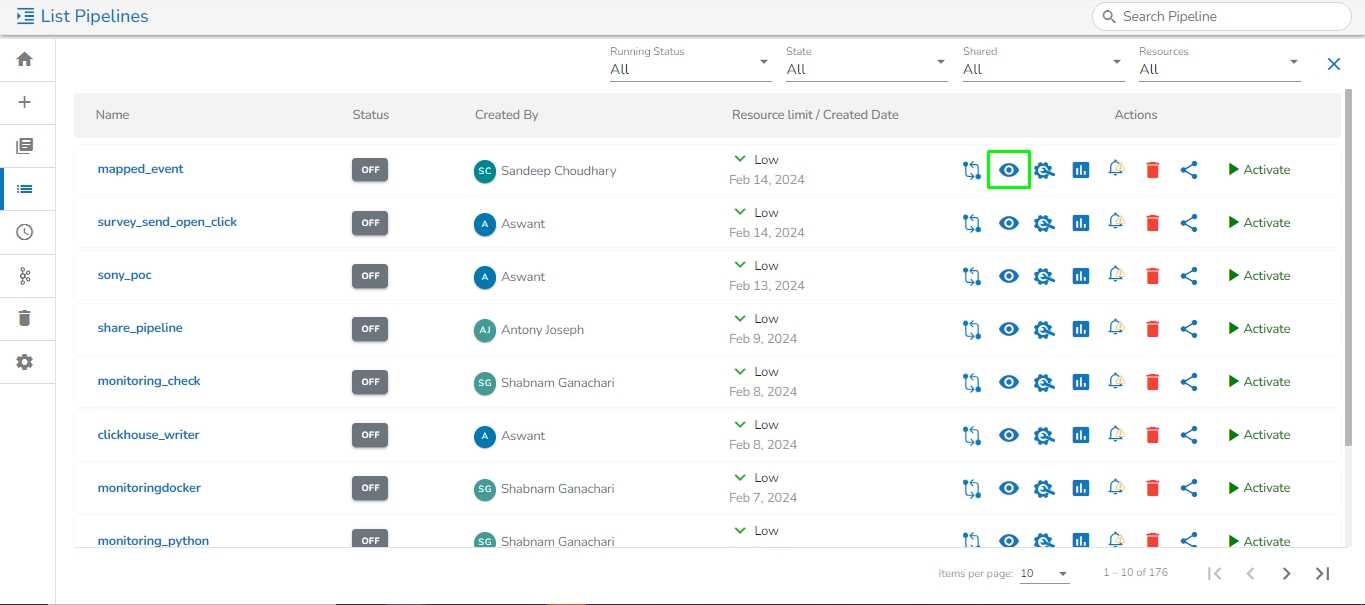The image size is (1365, 605).
Task: Open the settings gear in the sidebar
Action: click(25, 362)
